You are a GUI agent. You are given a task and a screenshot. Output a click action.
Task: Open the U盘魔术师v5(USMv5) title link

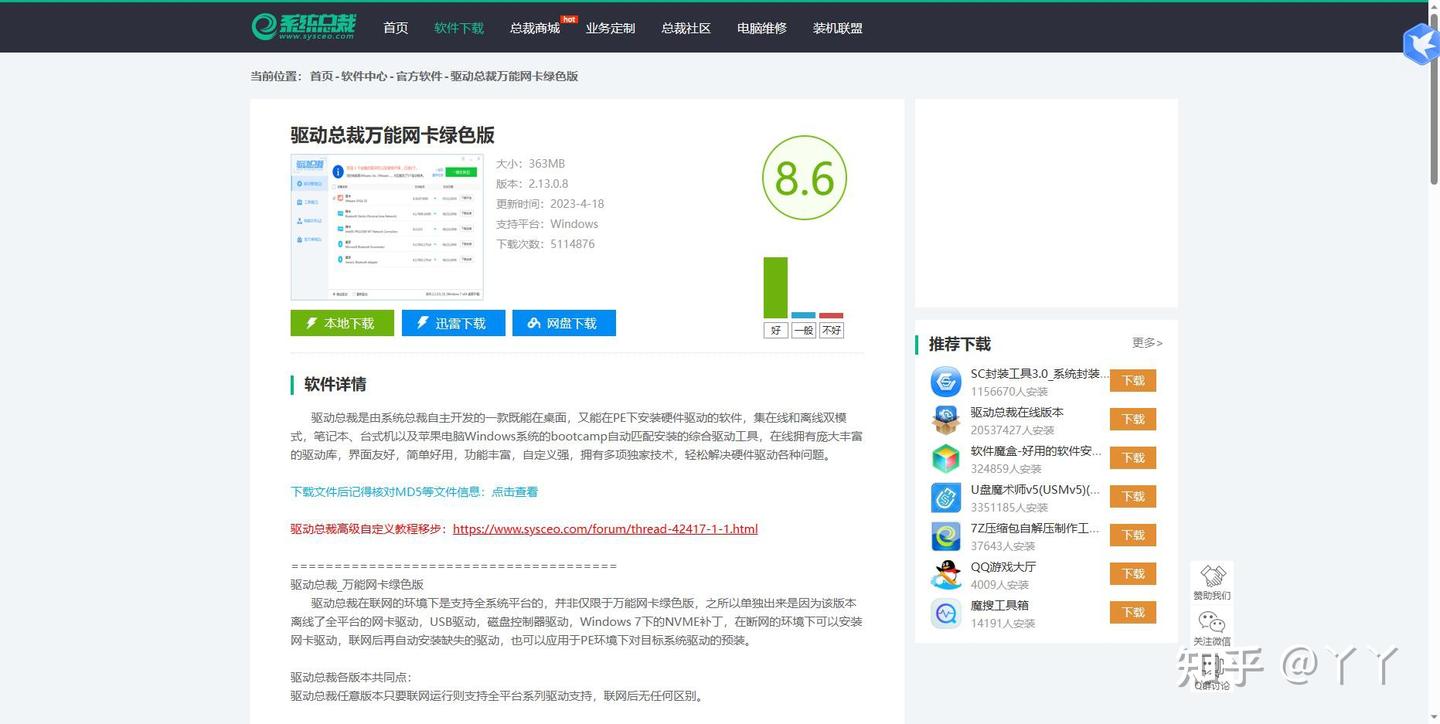pos(1035,490)
